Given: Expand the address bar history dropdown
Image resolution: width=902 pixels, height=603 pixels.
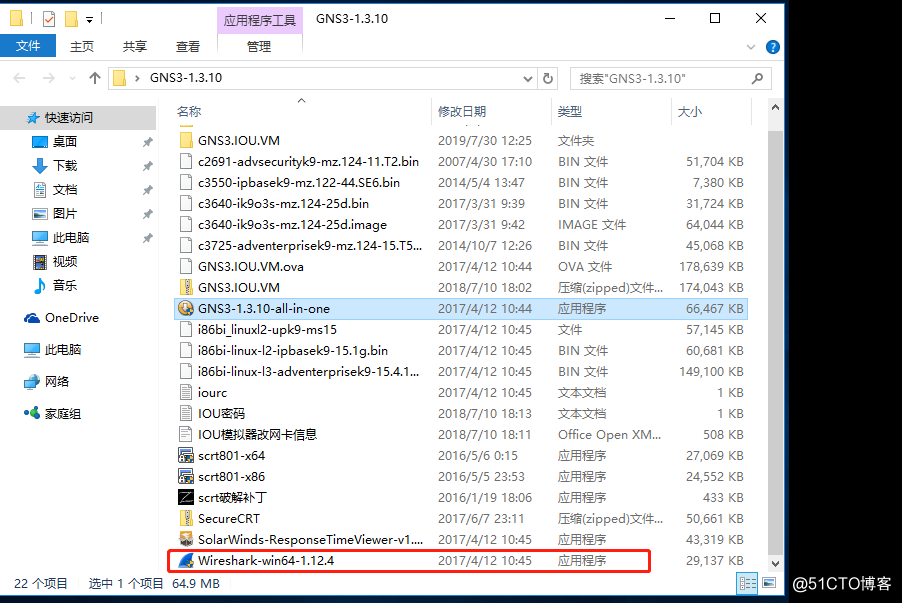Looking at the screenshot, I should [528, 79].
